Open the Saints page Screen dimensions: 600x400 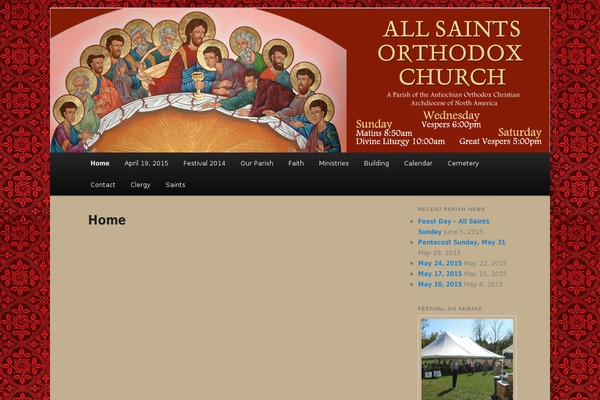[x=175, y=185]
